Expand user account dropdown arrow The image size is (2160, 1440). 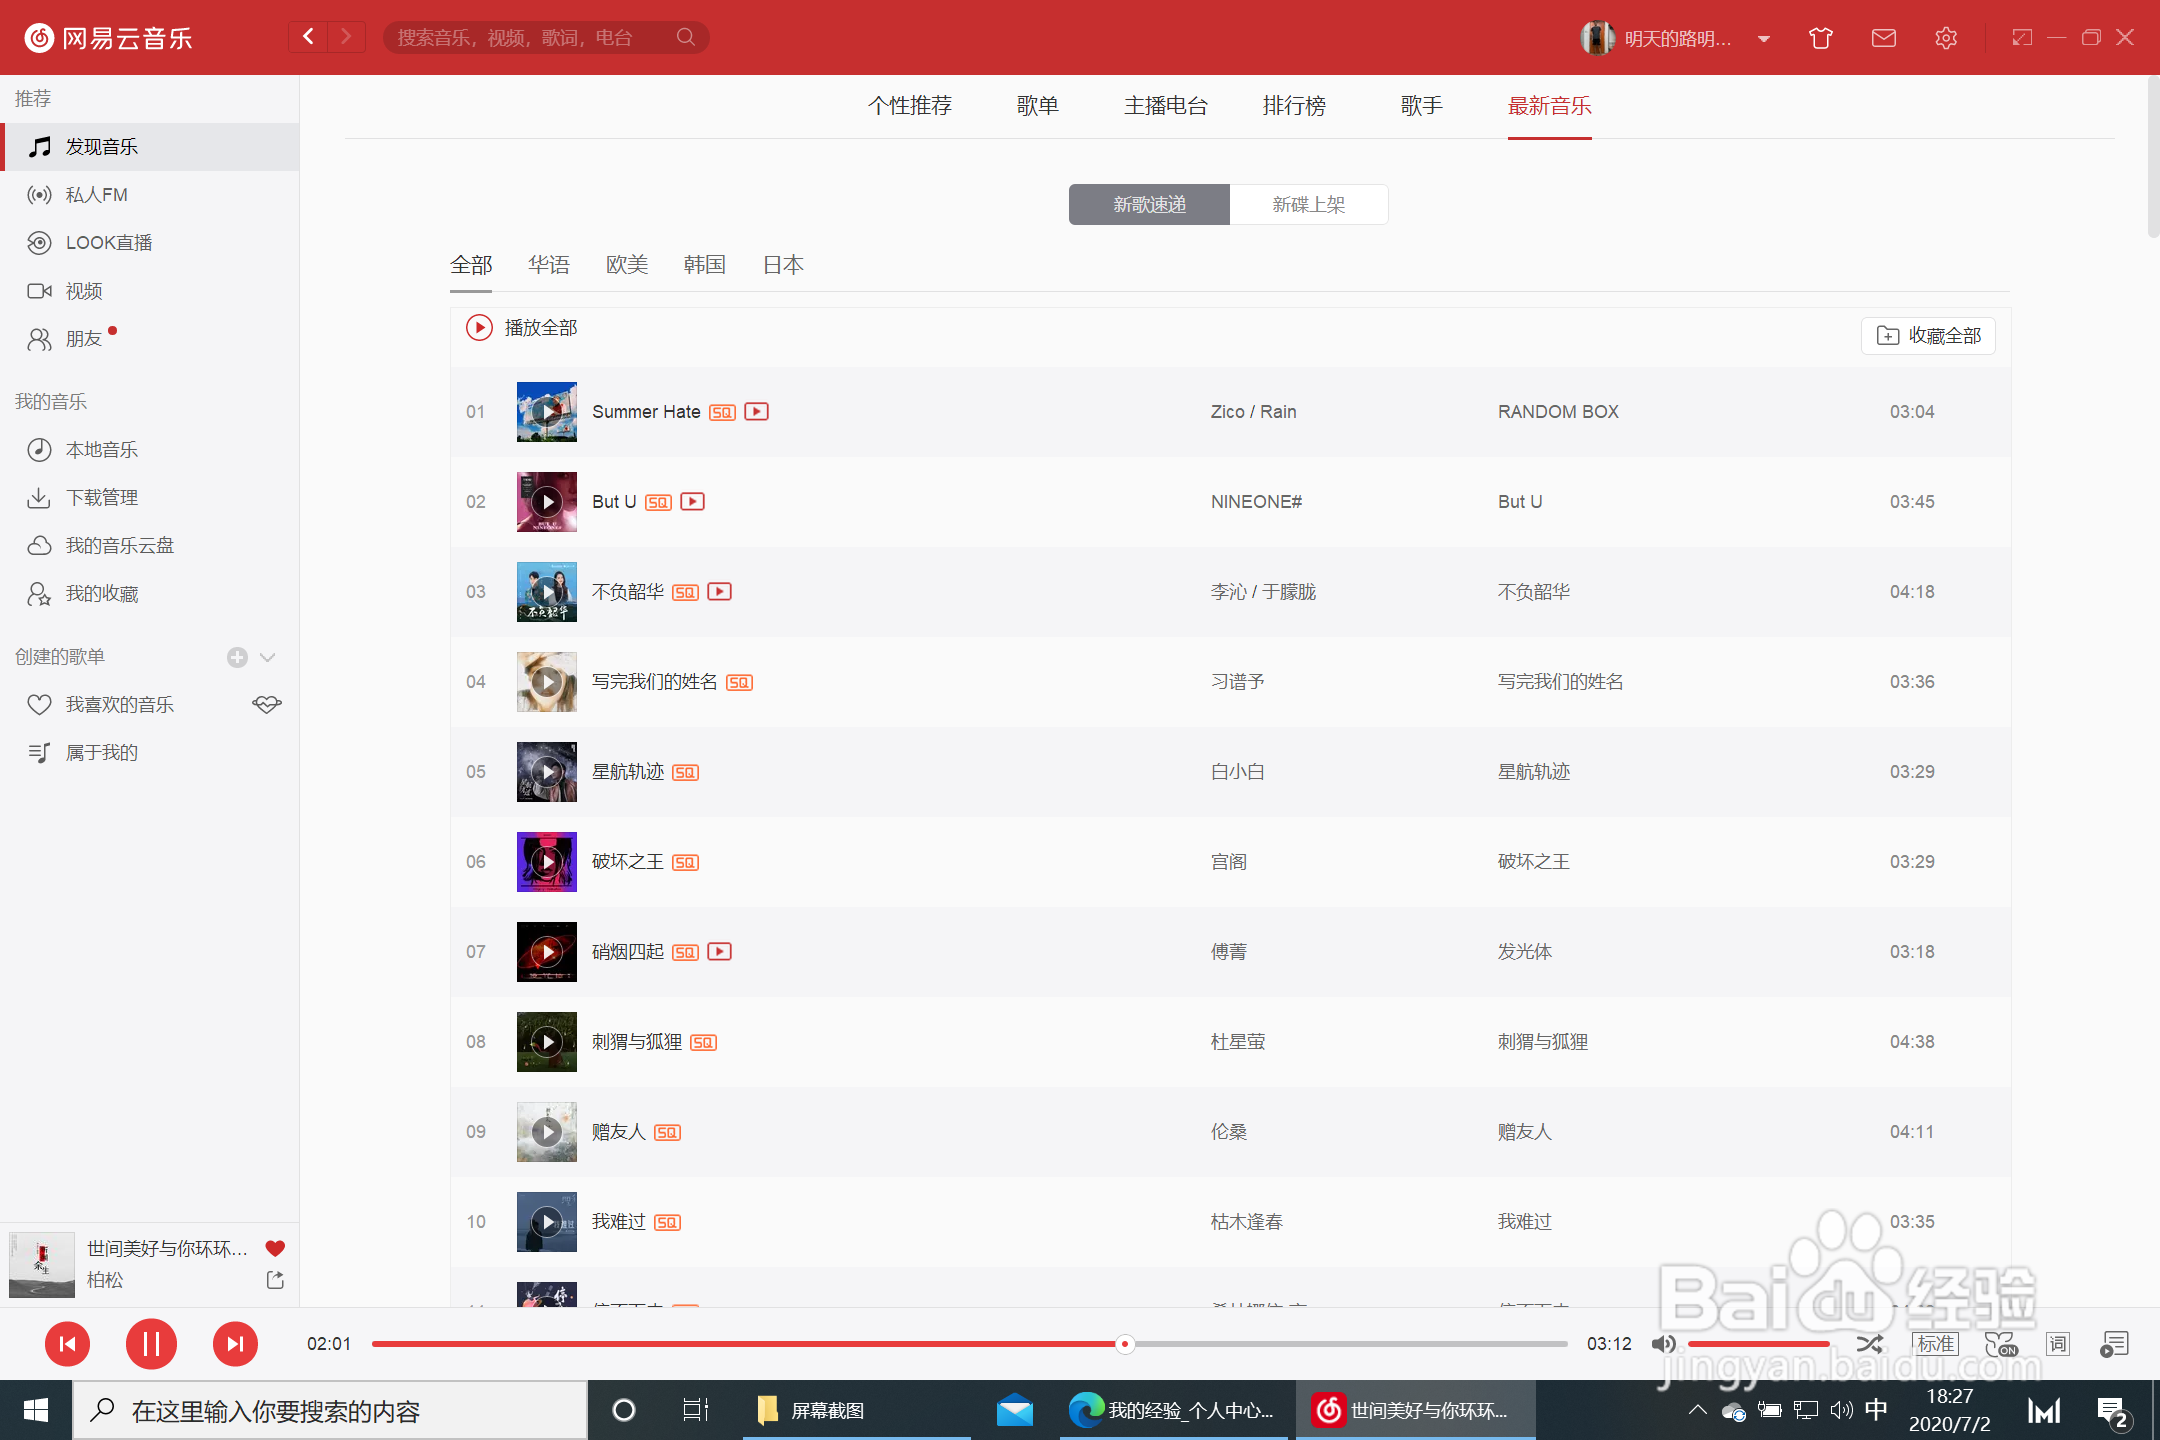(1764, 39)
